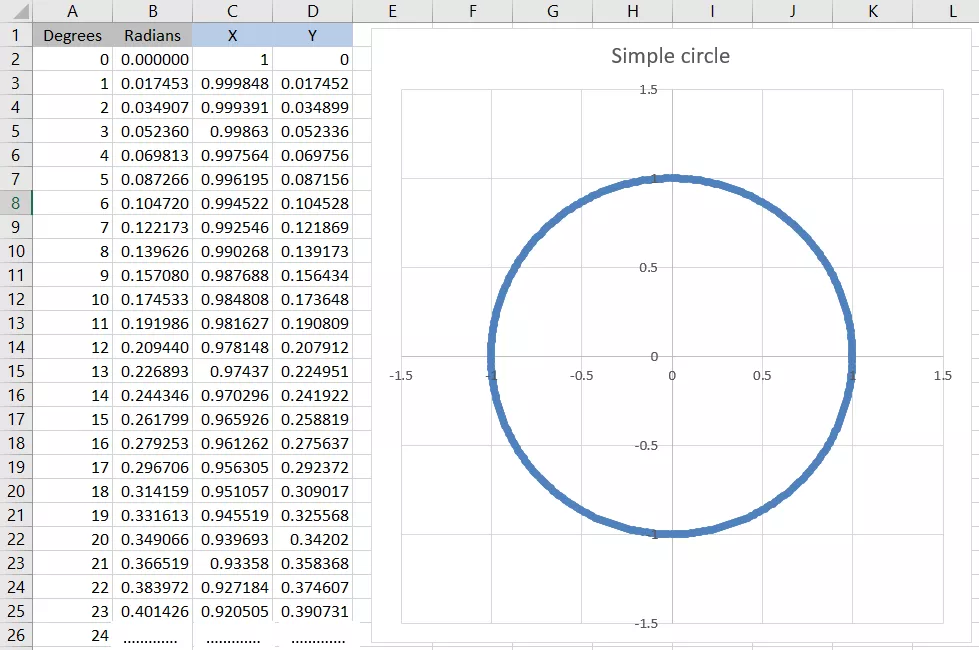Select cell with value 0.069813

(x=152, y=155)
